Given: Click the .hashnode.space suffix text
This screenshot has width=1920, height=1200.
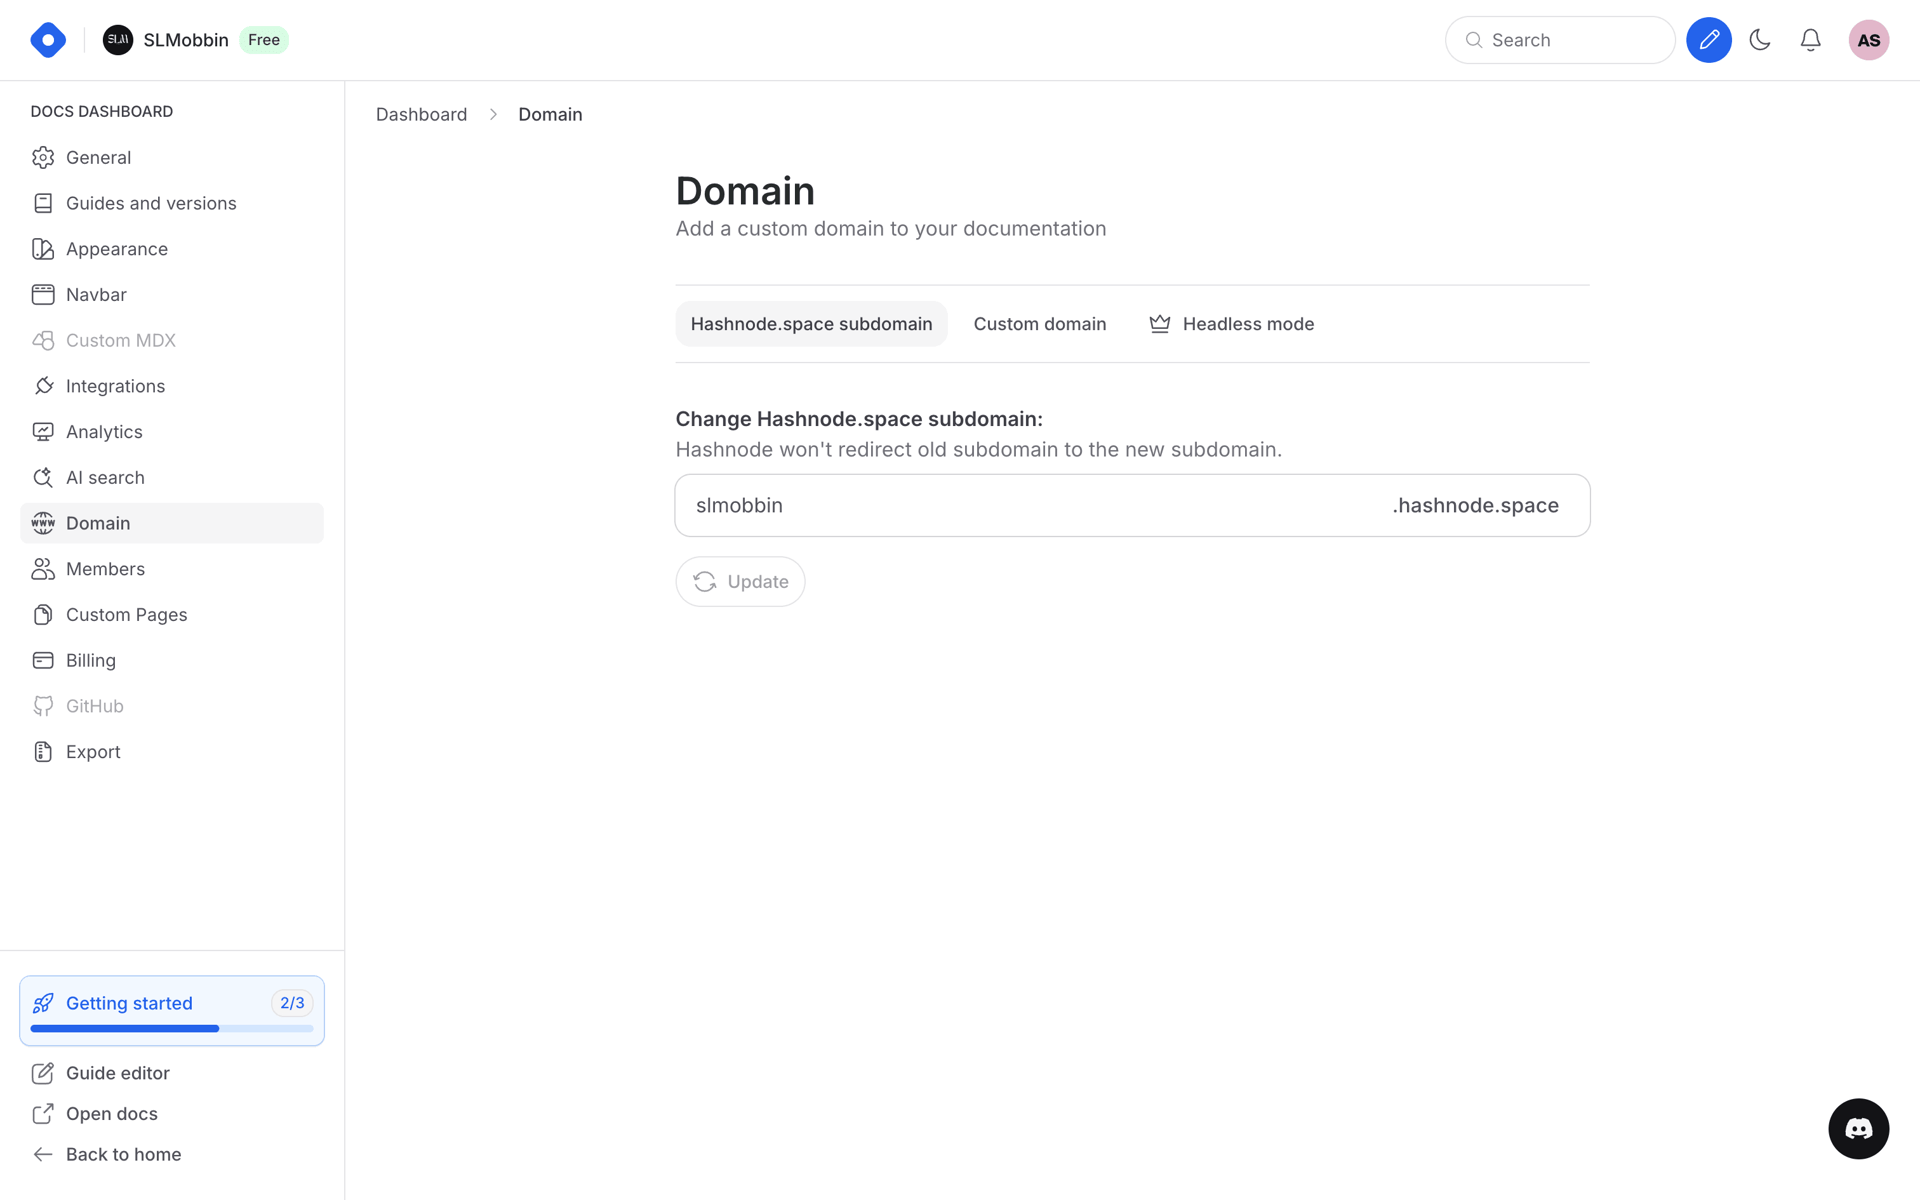Looking at the screenshot, I should pyautogui.click(x=1475, y=505).
